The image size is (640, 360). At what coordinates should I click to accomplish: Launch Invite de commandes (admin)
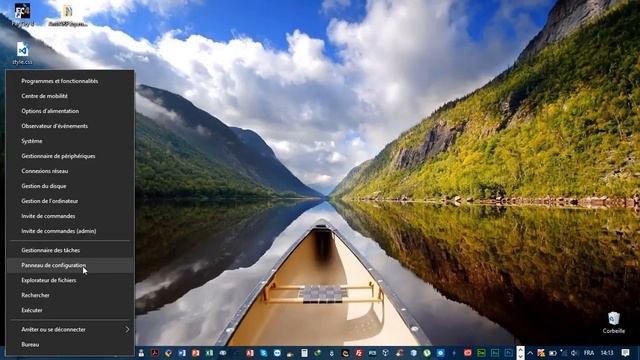point(70,231)
